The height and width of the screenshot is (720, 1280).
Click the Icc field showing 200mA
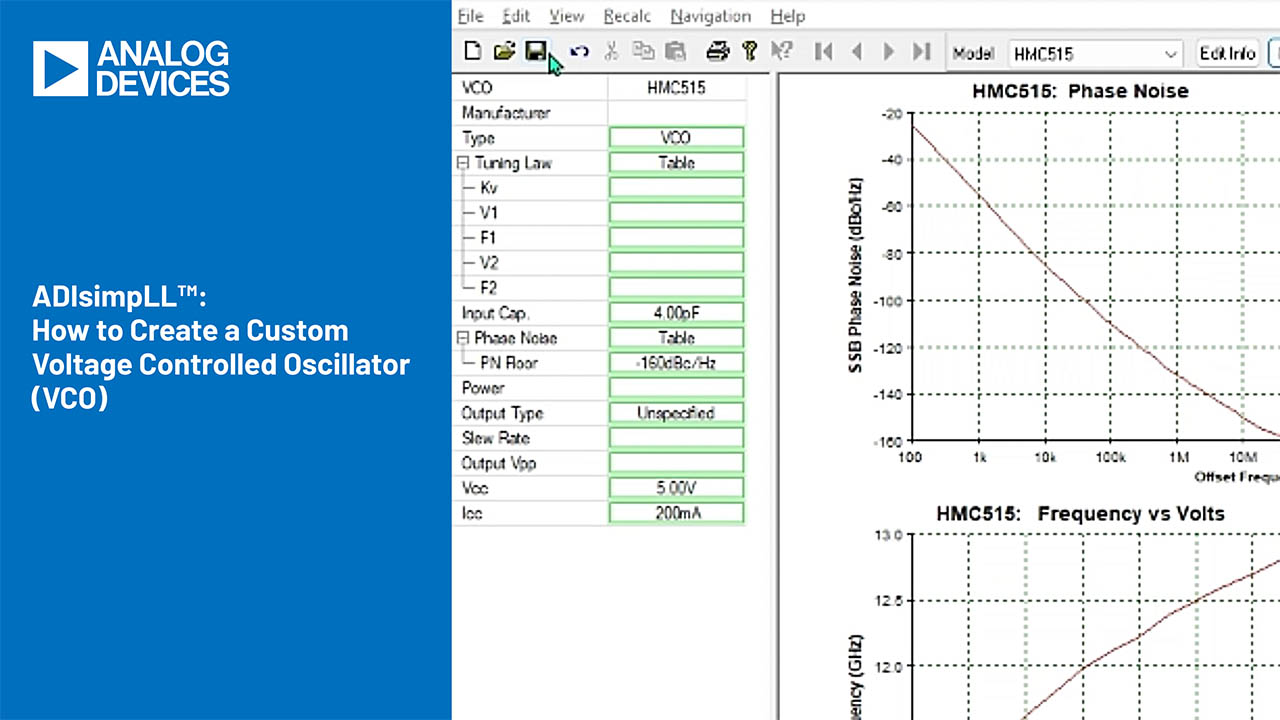(676, 513)
